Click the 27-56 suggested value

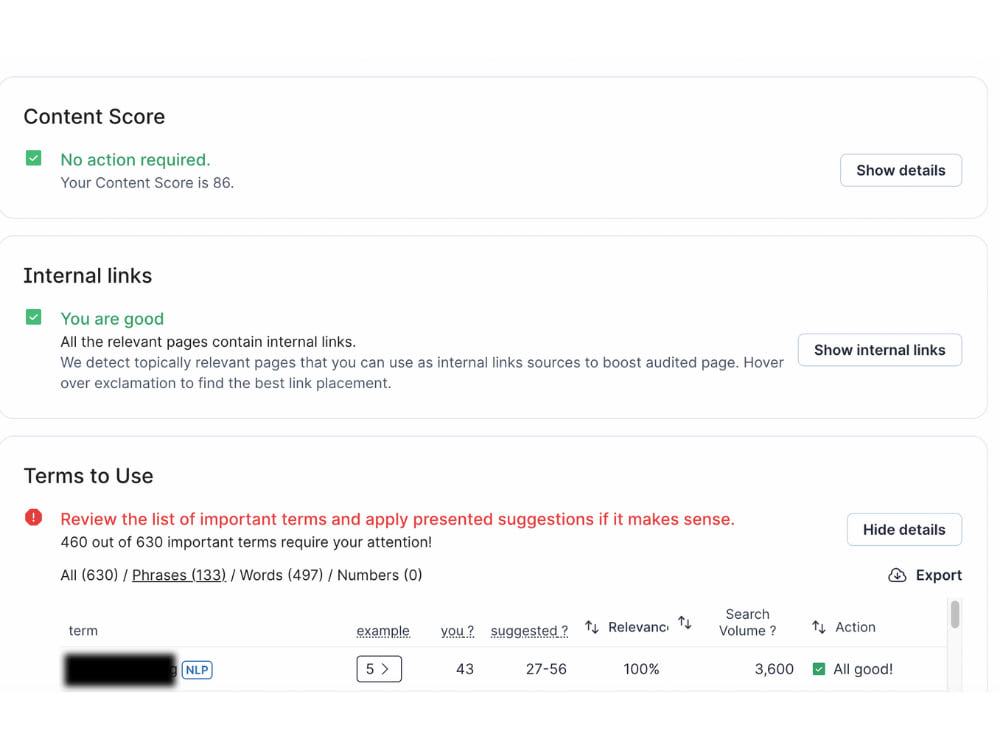pyautogui.click(x=546, y=669)
